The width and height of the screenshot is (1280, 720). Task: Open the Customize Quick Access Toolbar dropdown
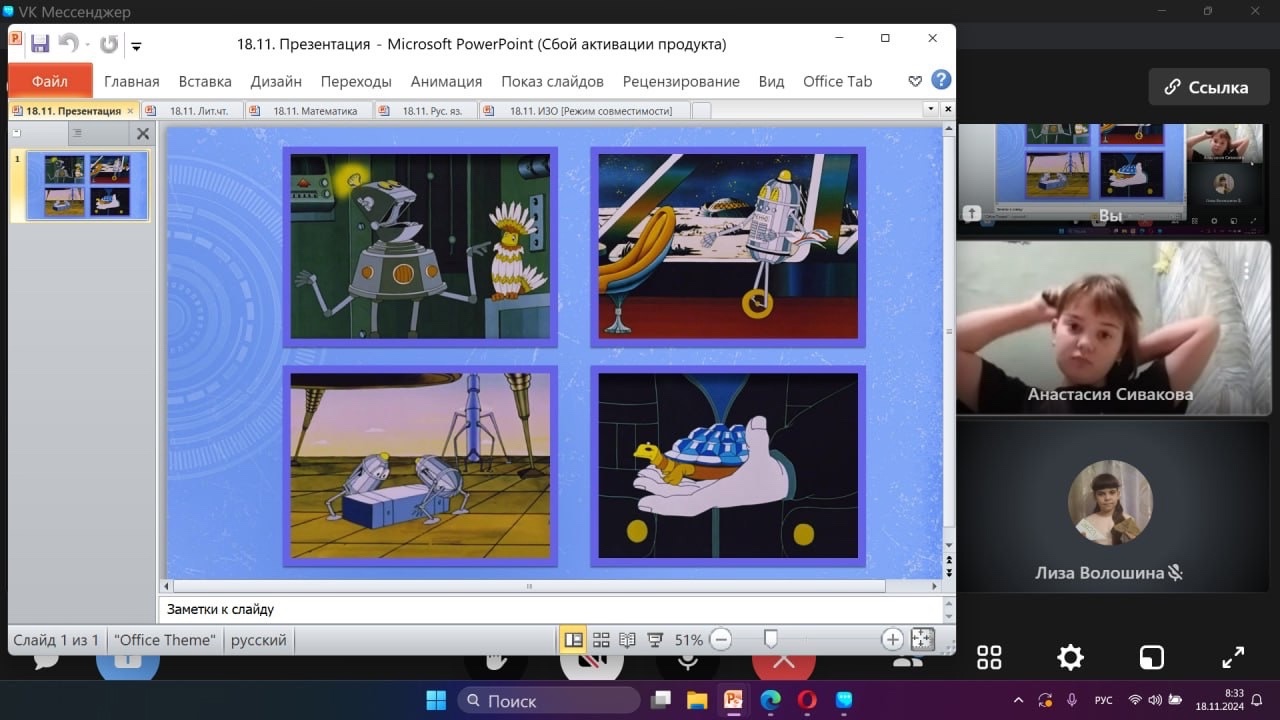(137, 46)
